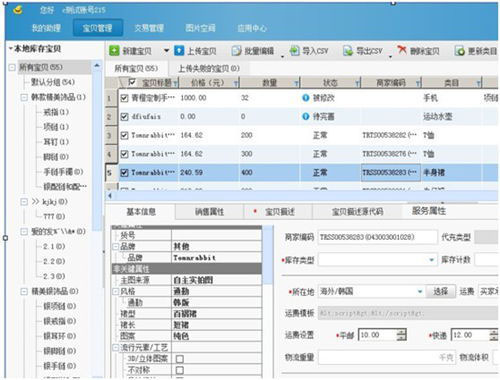Image resolution: width=500 pixels, height=380 pixels.
Task: Click the 上传宝贝 upload icon
Action: pos(179,51)
